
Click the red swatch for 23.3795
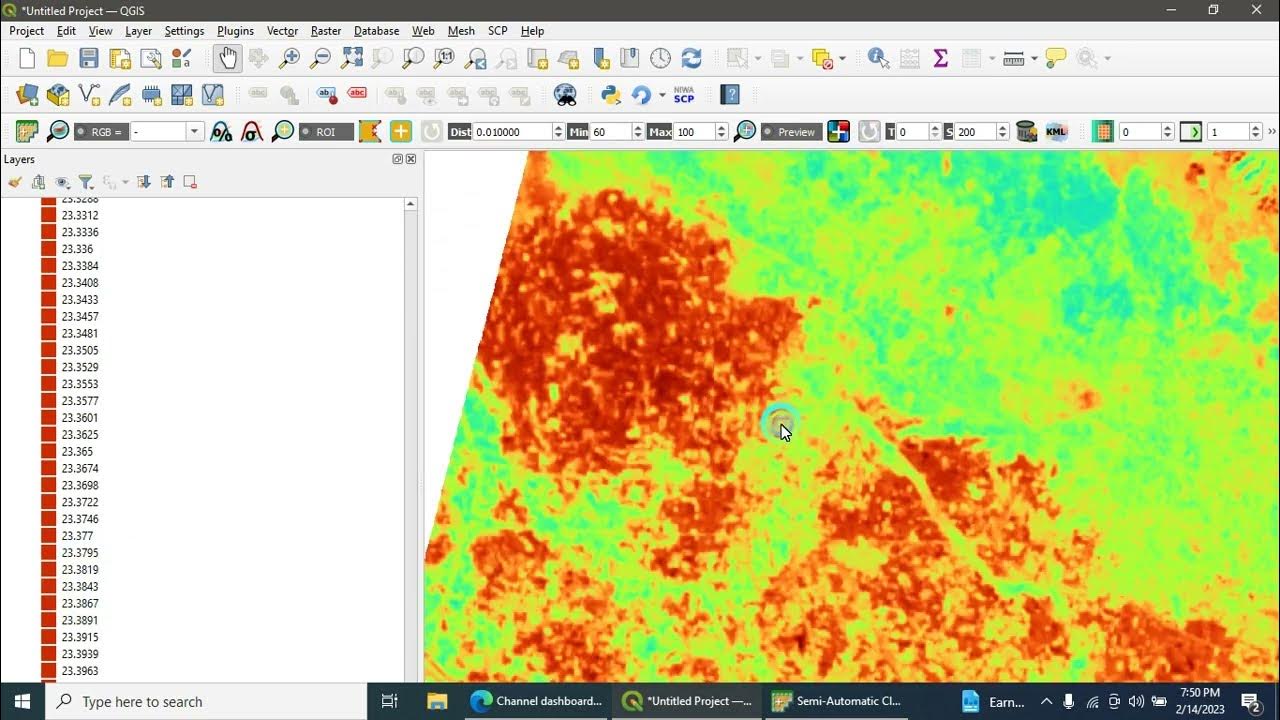(48, 553)
